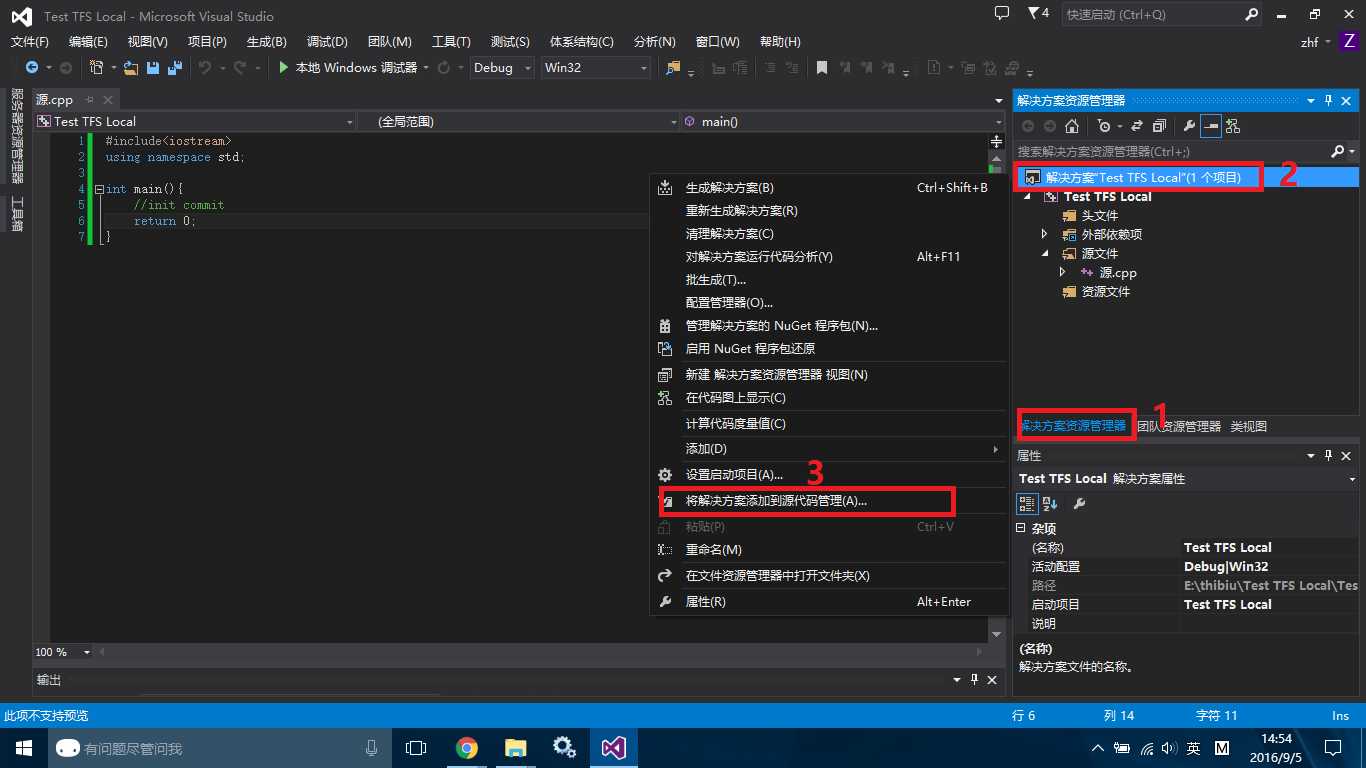1366x768 pixels.
Task: Choose 属性(R) in the context menu
Action: (828, 601)
